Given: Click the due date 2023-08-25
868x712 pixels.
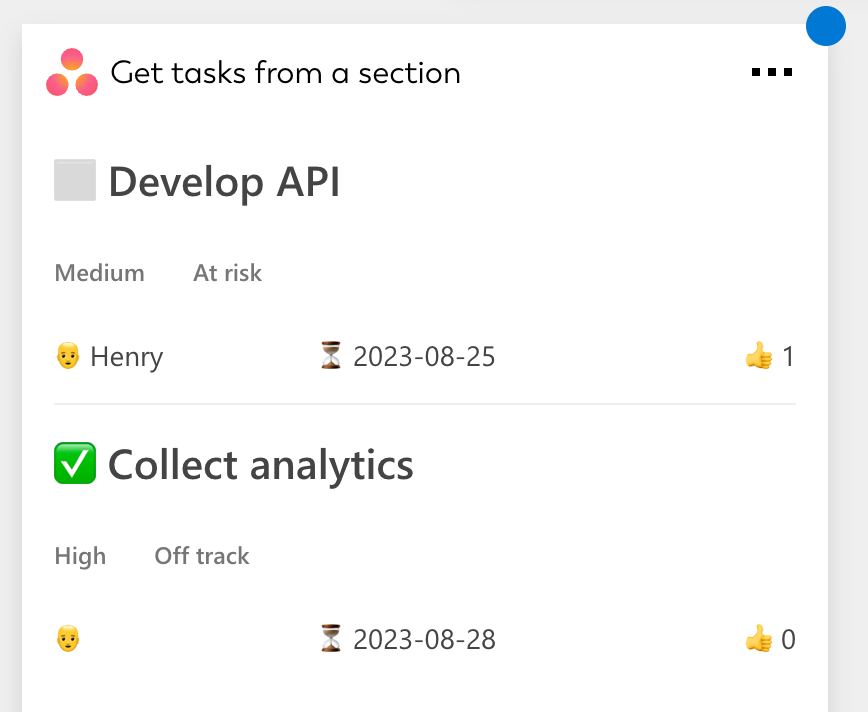Looking at the screenshot, I should click(x=424, y=357).
